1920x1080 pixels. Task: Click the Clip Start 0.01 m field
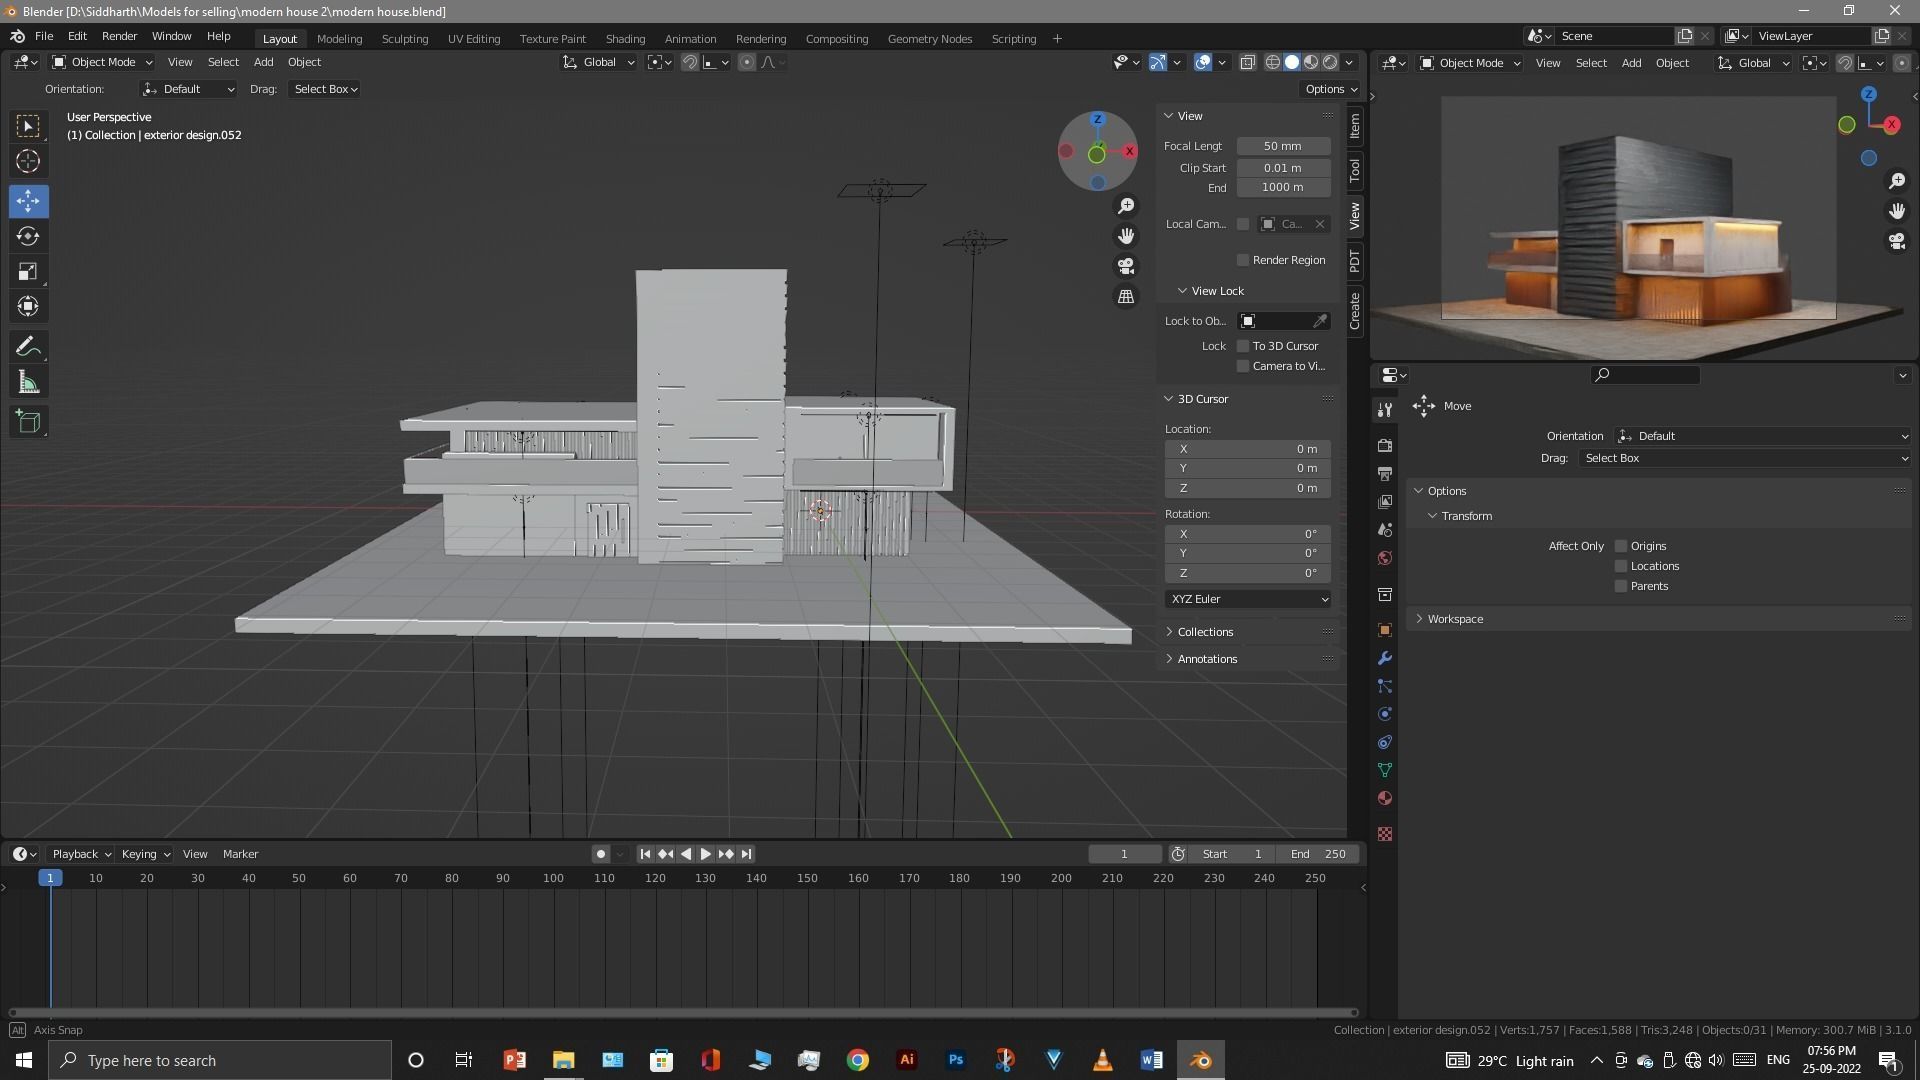coord(1283,168)
